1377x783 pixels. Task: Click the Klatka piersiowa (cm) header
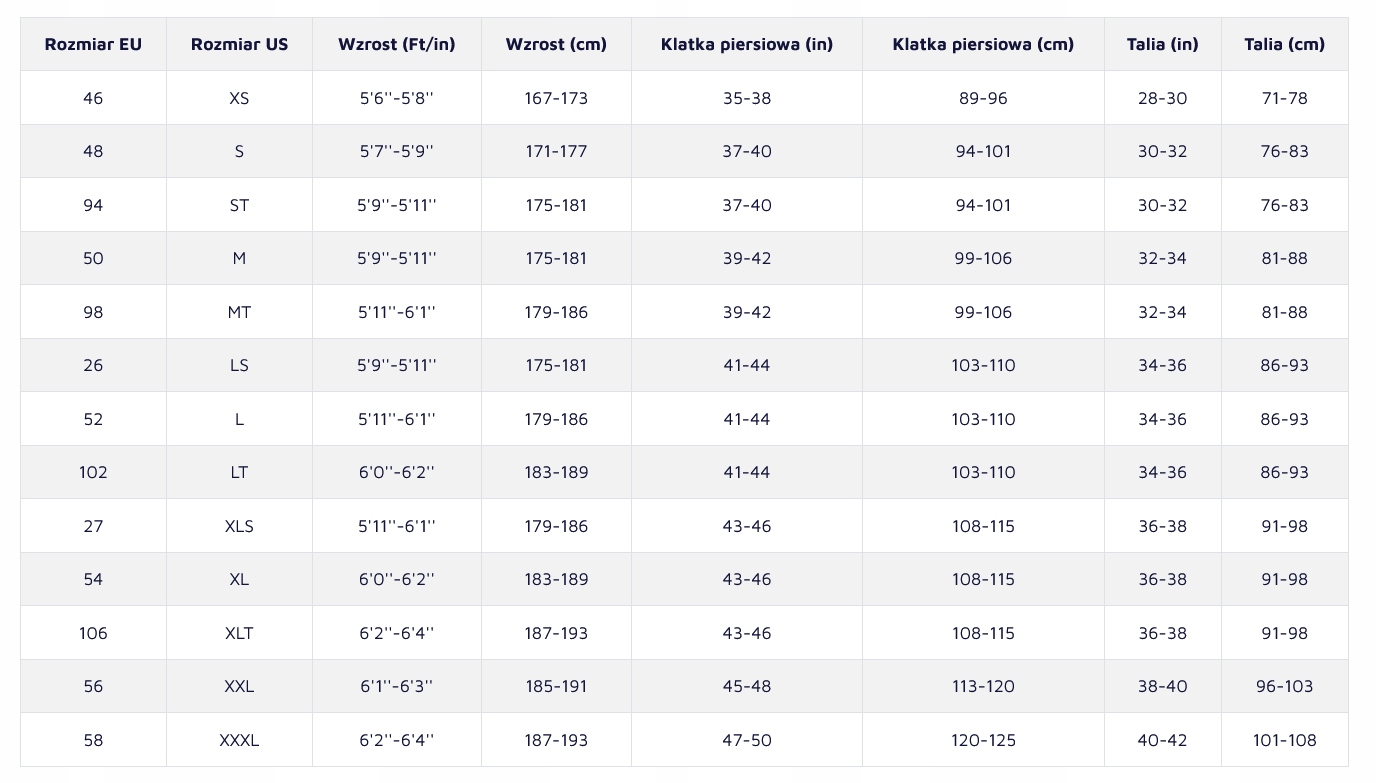tap(983, 44)
